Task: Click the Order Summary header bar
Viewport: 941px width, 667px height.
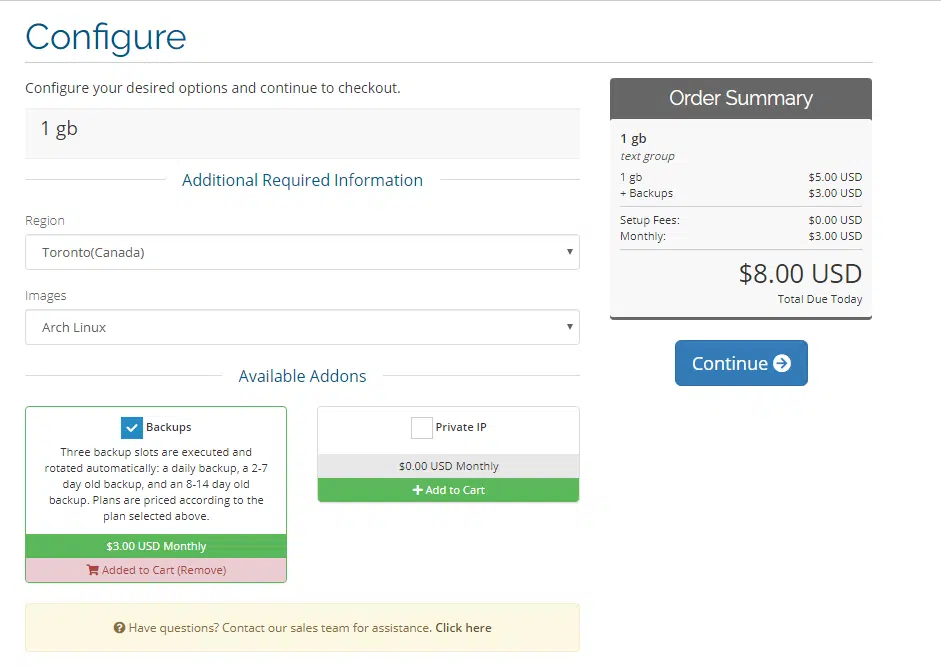Action: 740,98
